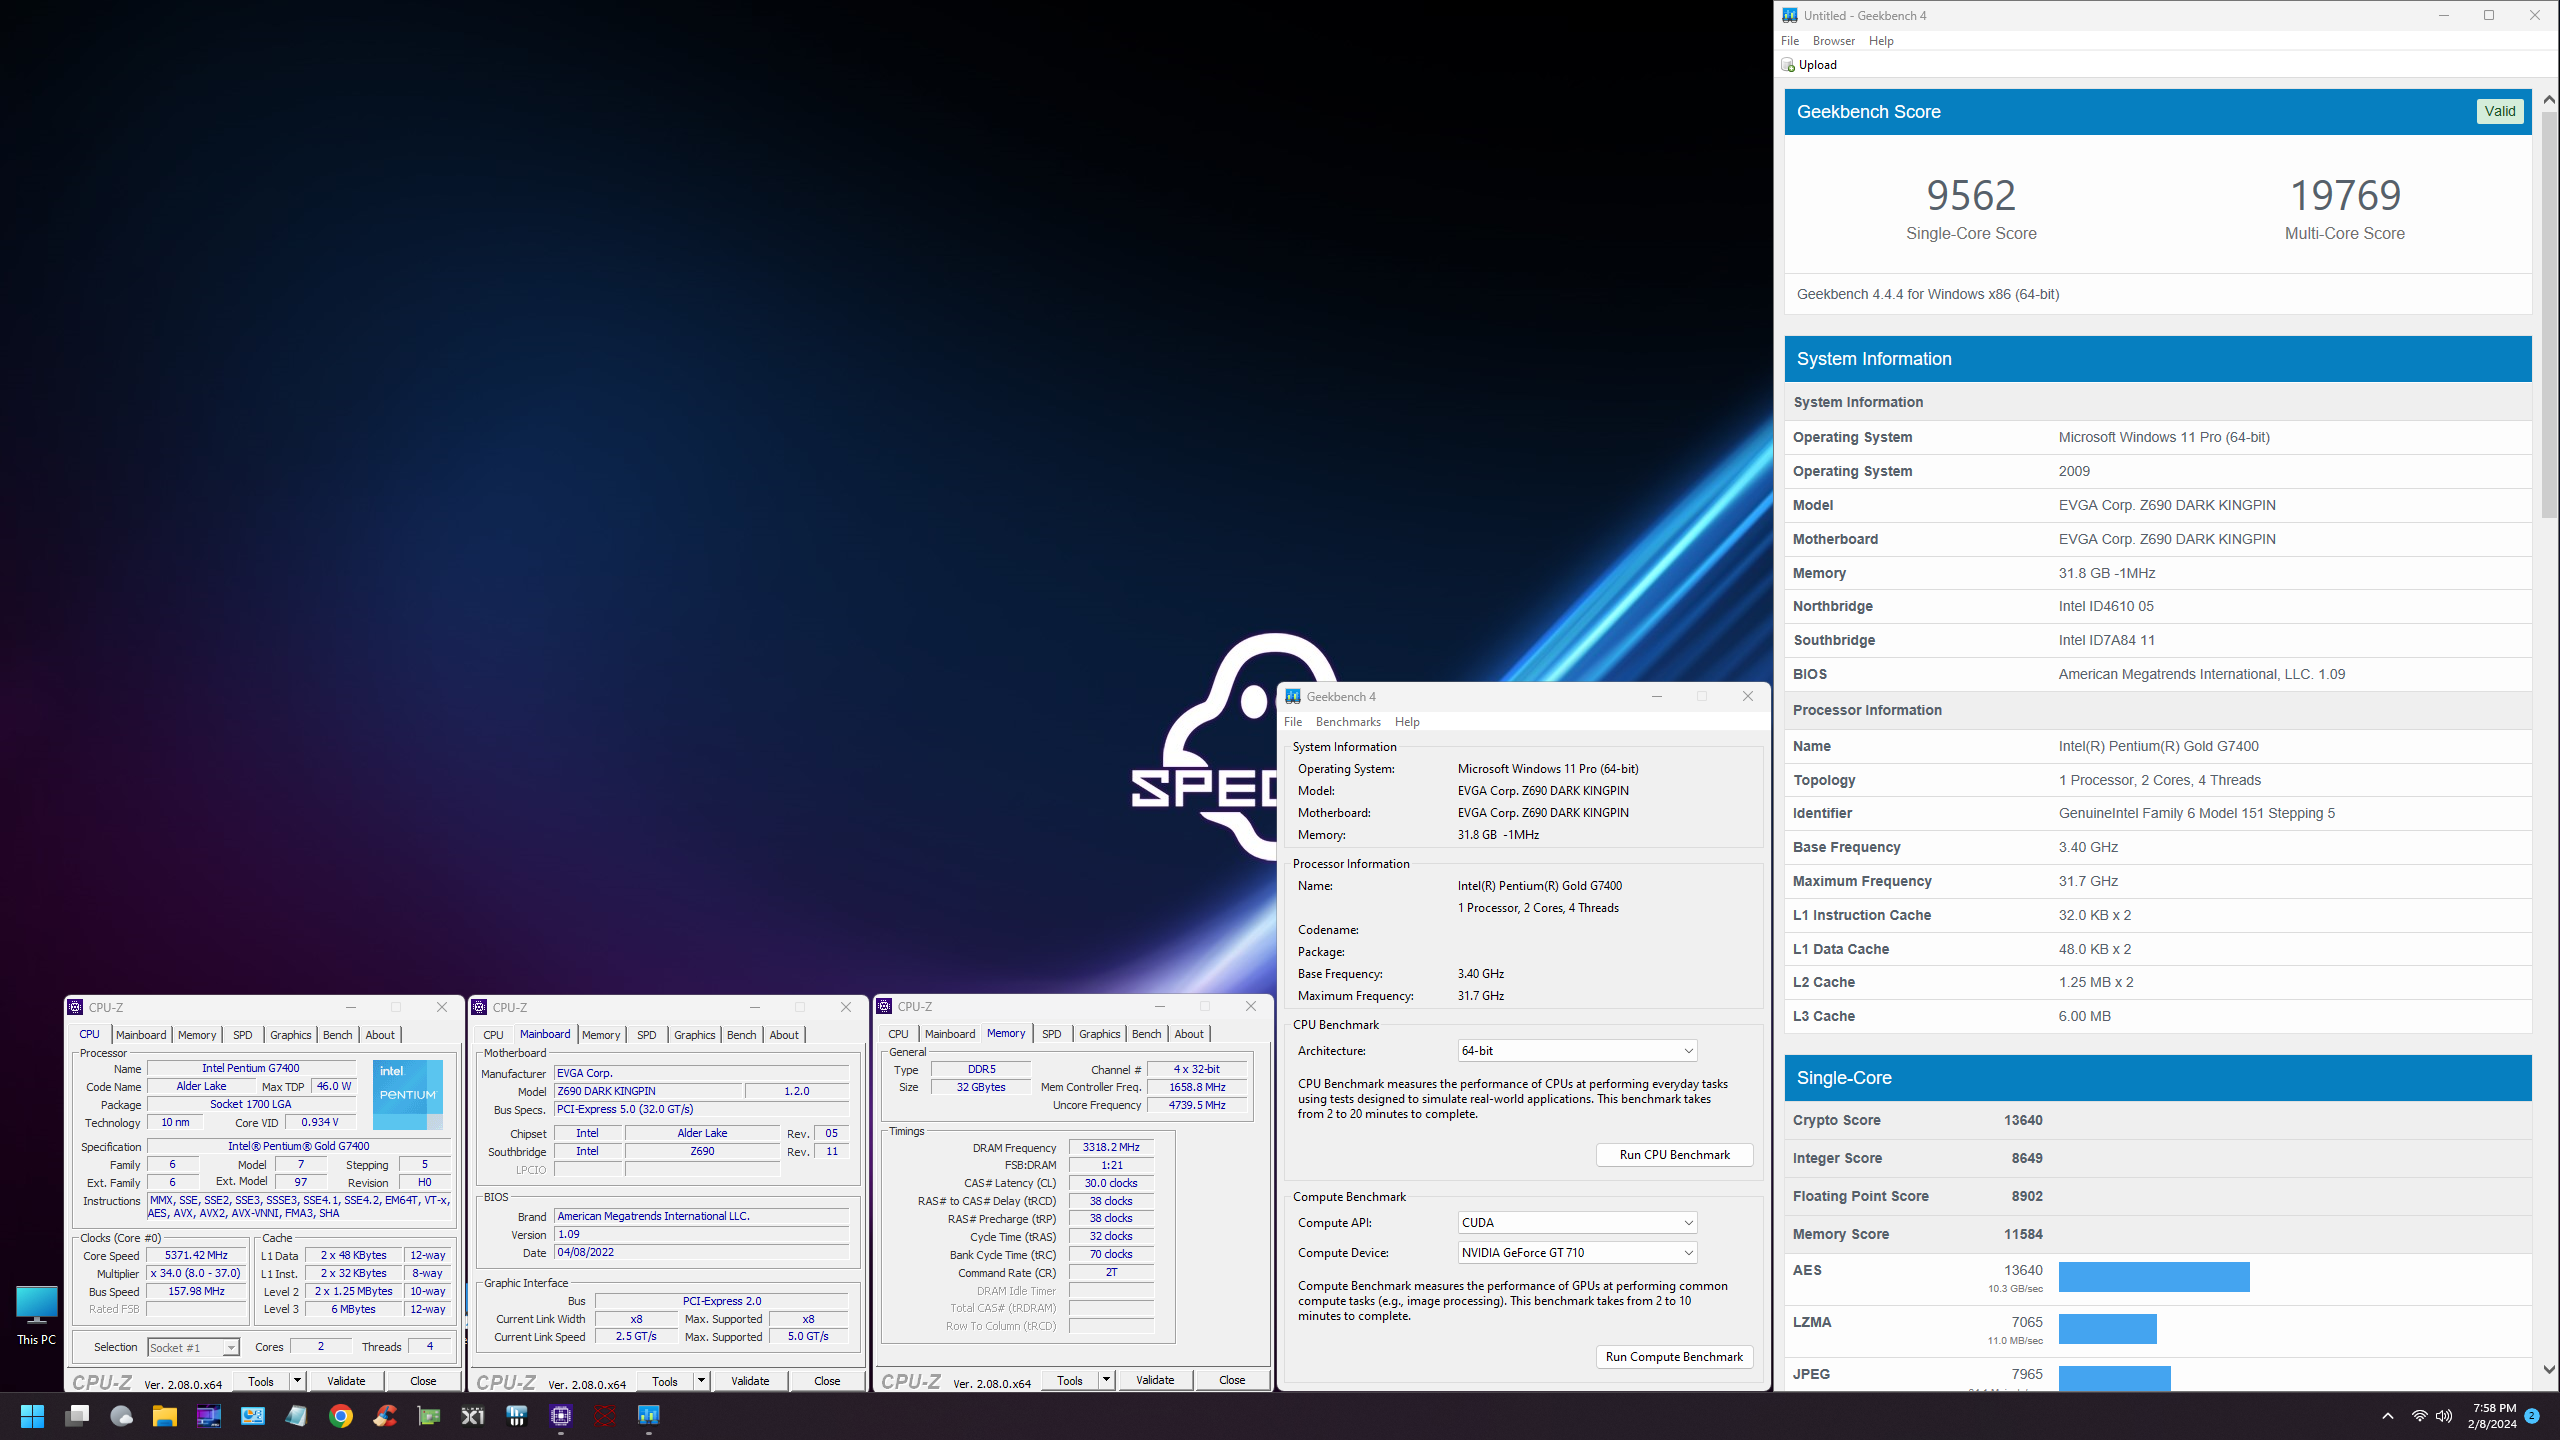
Task: Click the DRAM Frequency 3318.2 MHz value
Action: (x=1111, y=1147)
